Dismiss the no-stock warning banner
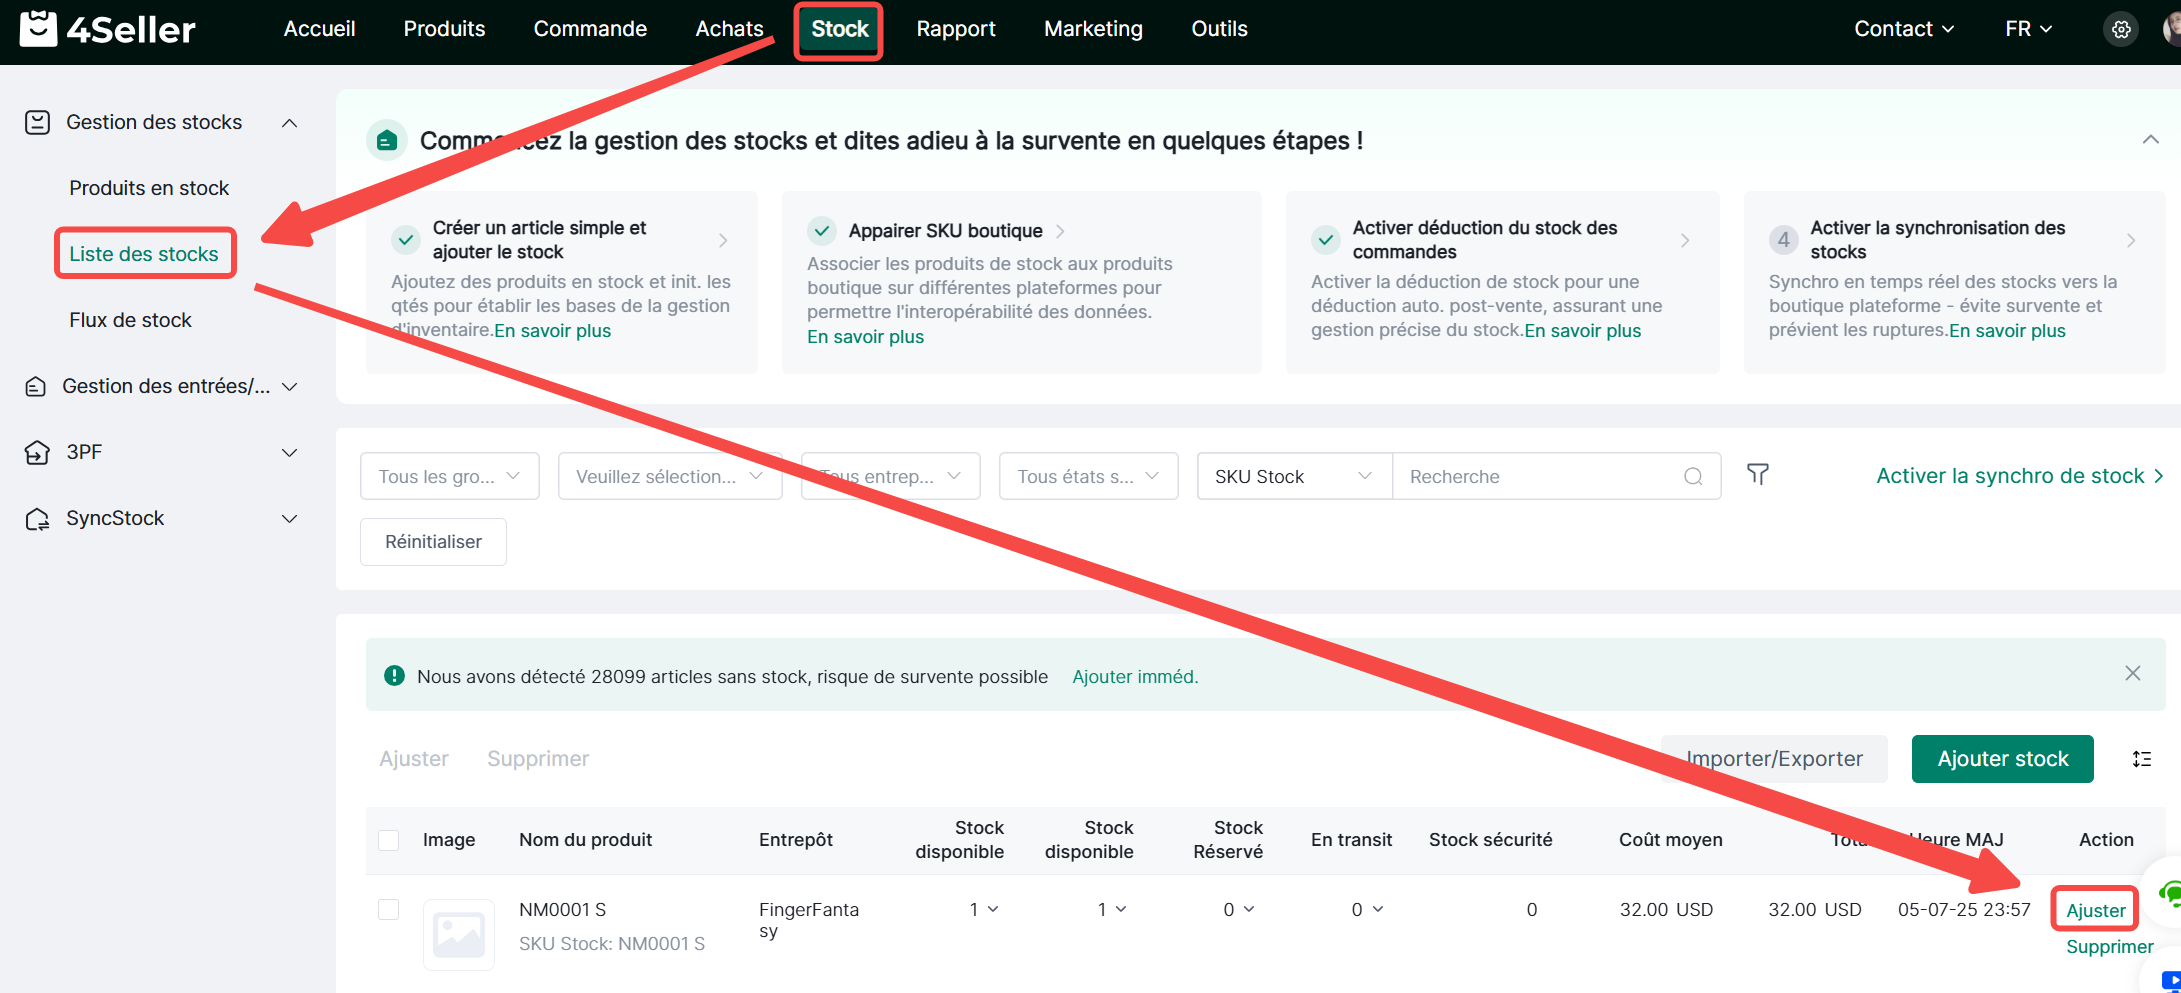The width and height of the screenshot is (2181, 993). 2132,674
